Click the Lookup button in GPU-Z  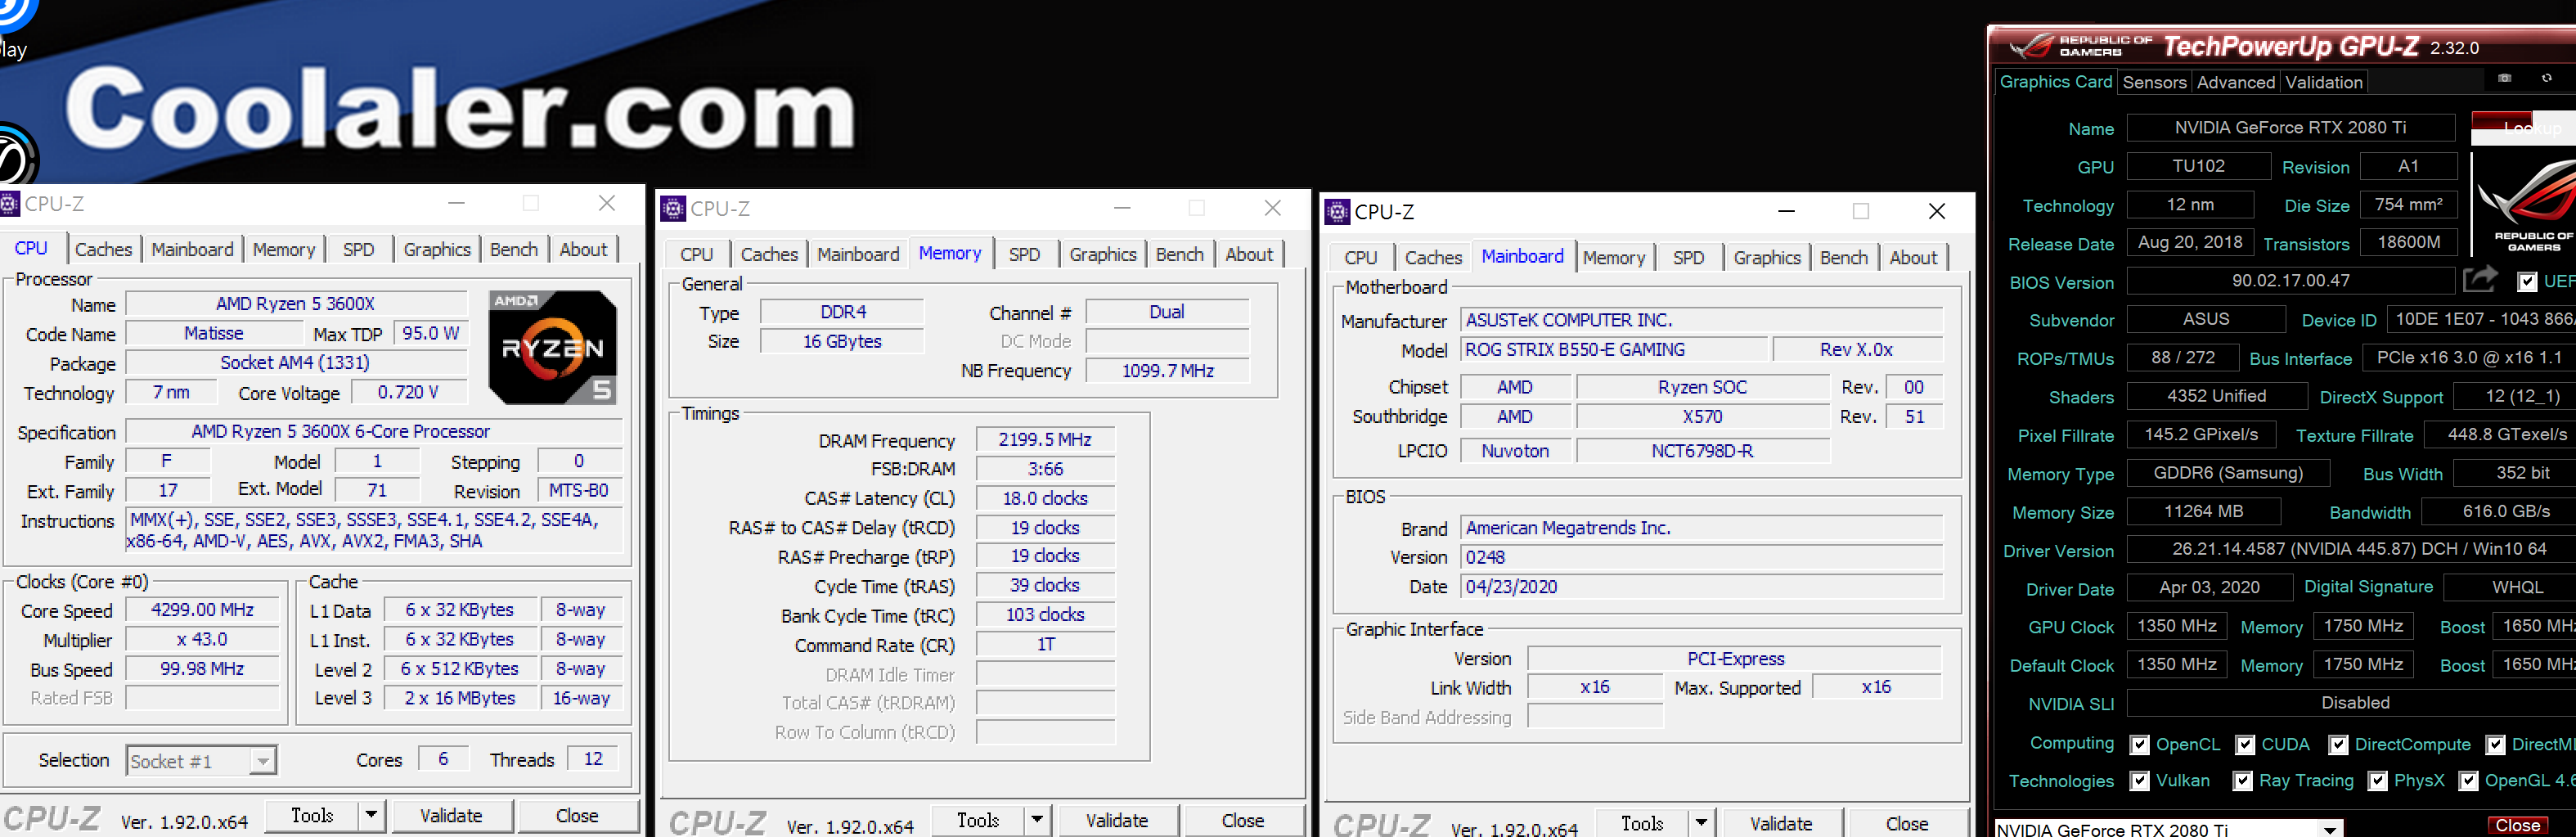coord(2522,128)
